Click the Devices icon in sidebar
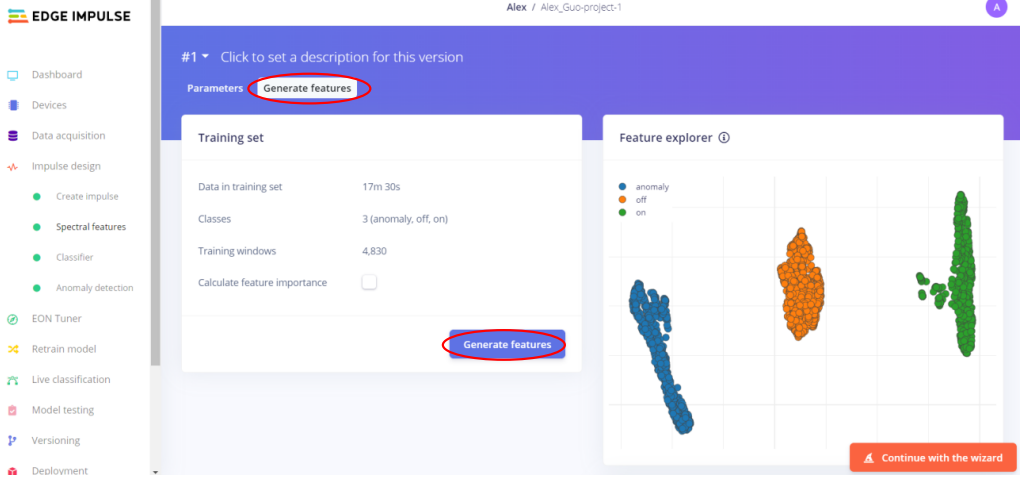This screenshot has width=1023, height=485. click(x=13, y=105)
